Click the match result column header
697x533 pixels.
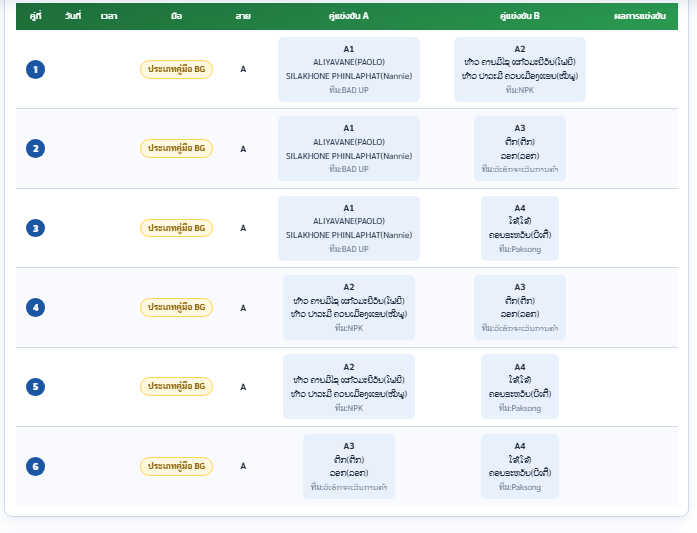(640, 16)
